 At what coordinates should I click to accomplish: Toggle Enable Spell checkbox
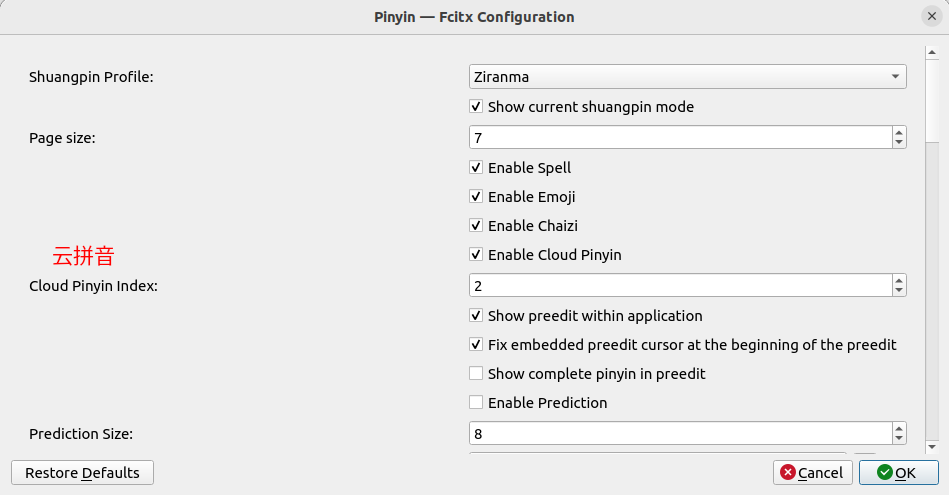476,168
